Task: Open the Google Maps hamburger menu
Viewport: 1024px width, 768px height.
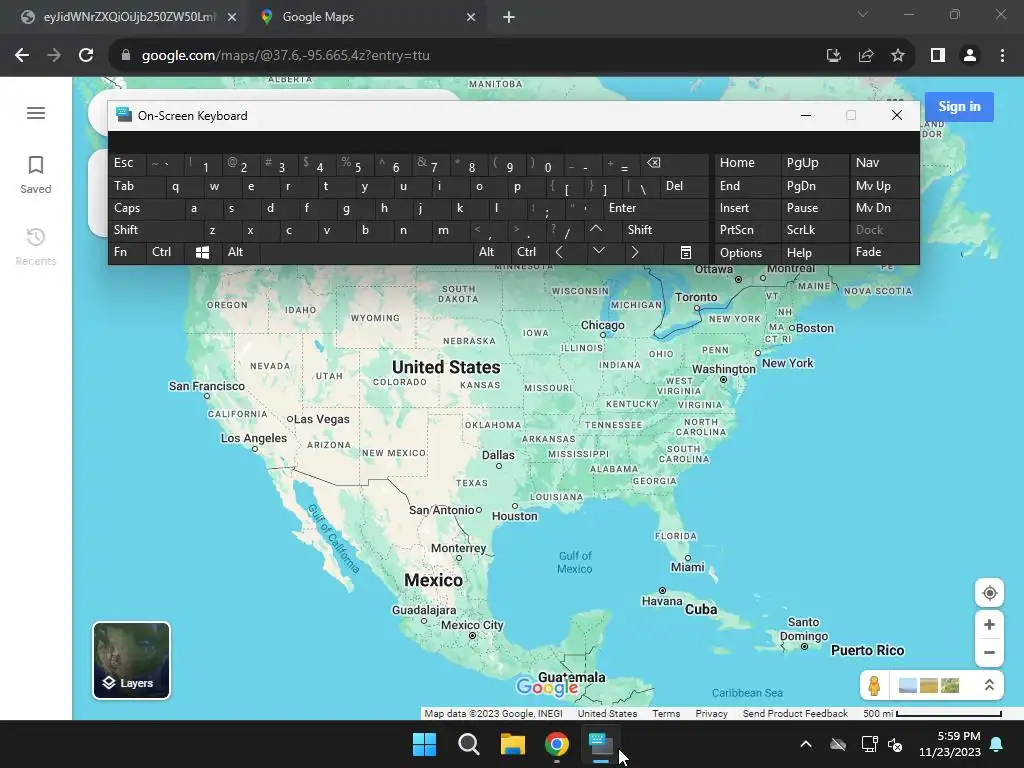Action: coord(36,113)
